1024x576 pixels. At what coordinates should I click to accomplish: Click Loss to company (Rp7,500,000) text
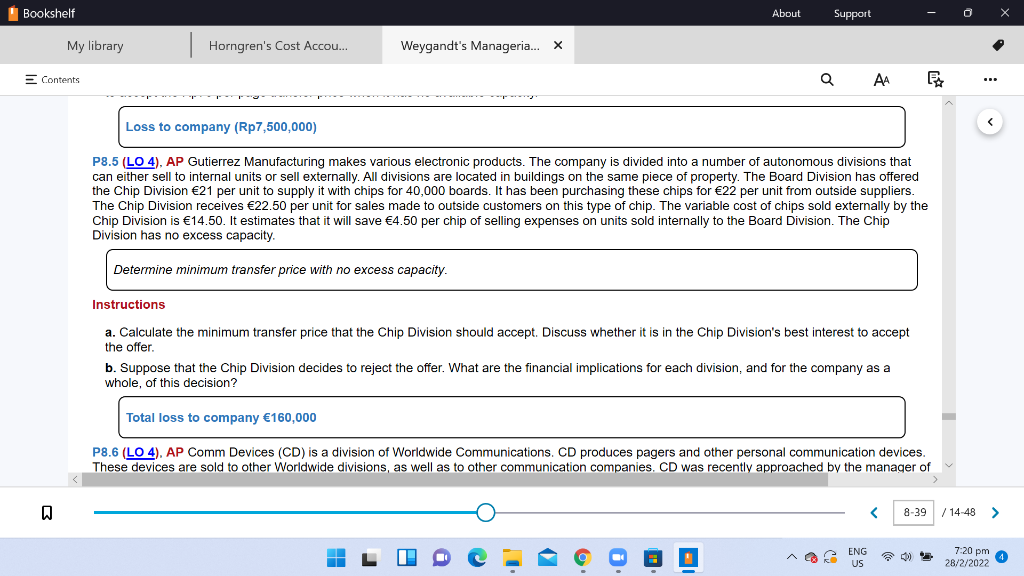click(x=221, y=127)
